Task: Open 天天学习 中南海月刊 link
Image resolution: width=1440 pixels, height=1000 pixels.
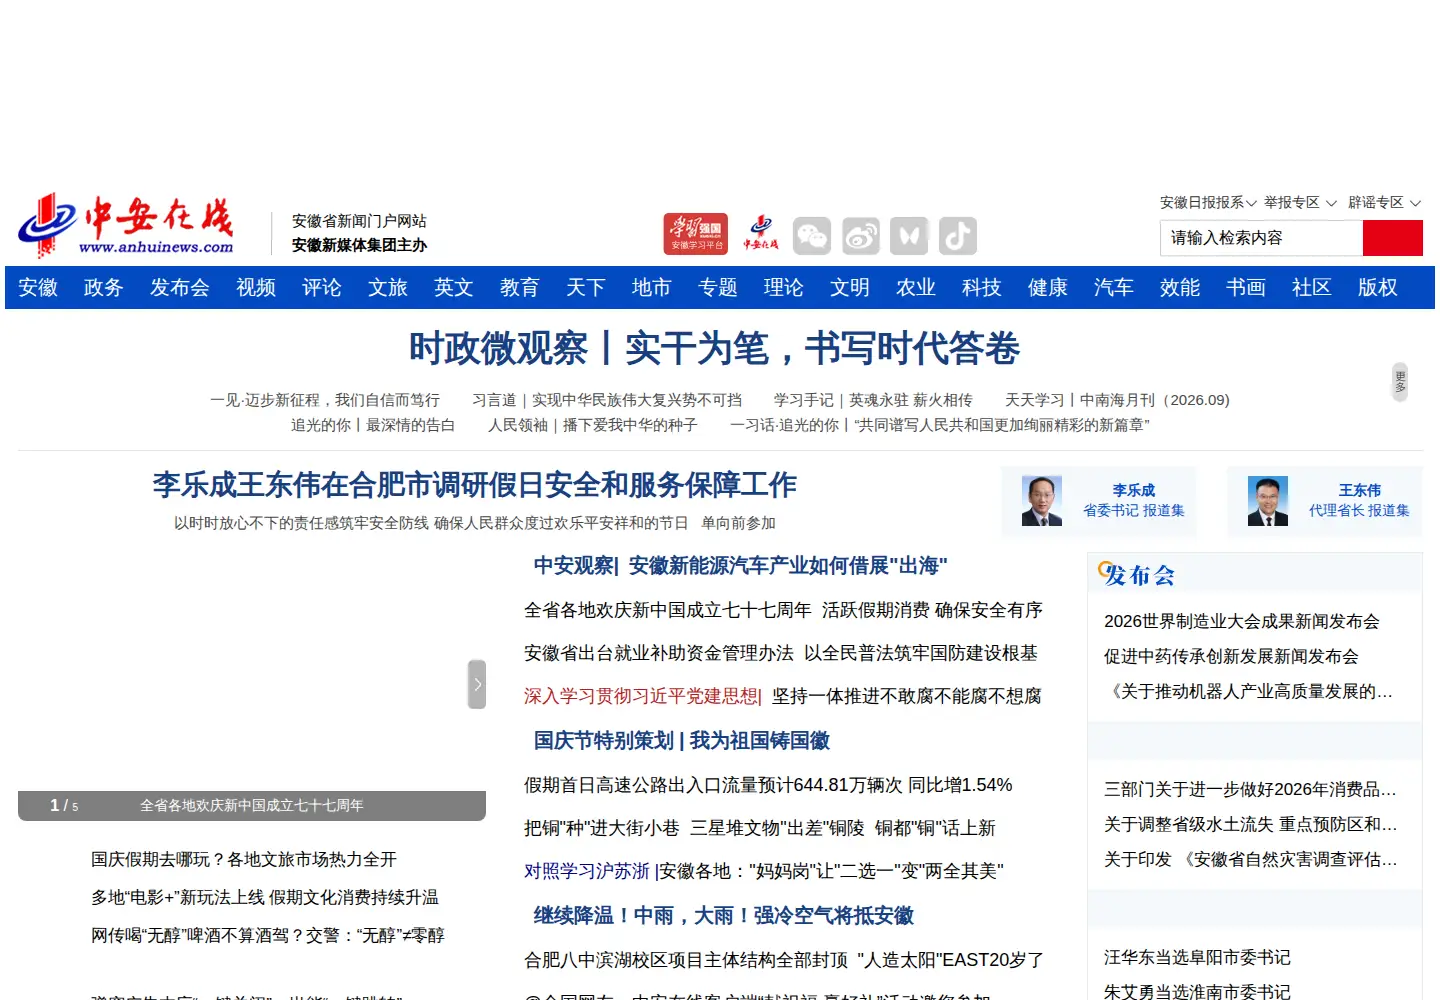Action: (1117, 400)
